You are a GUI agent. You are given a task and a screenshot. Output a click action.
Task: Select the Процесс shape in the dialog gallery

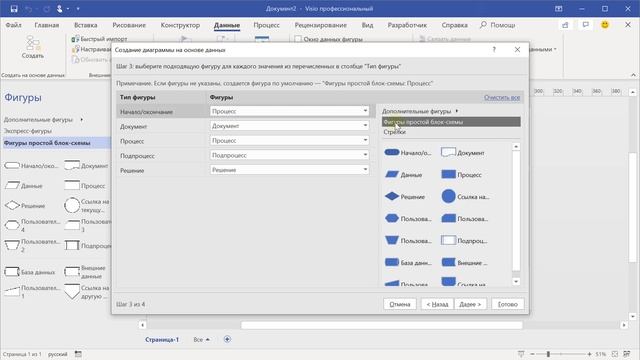(x=462, y=175)
